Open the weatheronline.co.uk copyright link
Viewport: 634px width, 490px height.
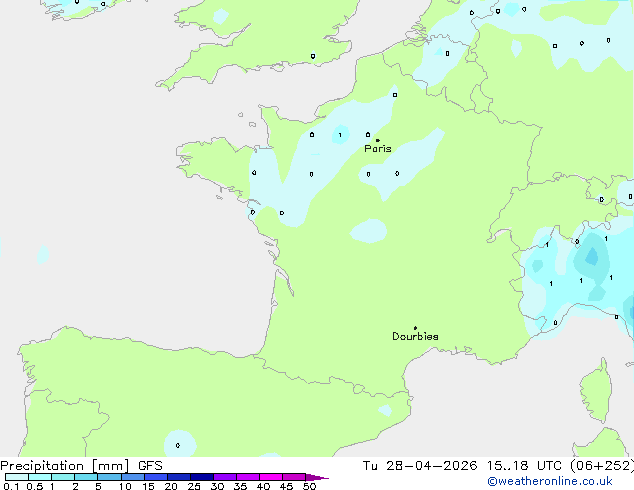pyautogui.click(x=550, y=481)
